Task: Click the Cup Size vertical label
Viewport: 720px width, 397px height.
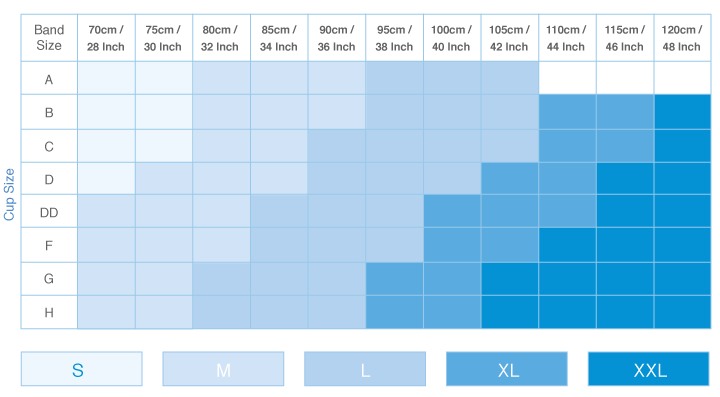Action: tap(9, 195)
